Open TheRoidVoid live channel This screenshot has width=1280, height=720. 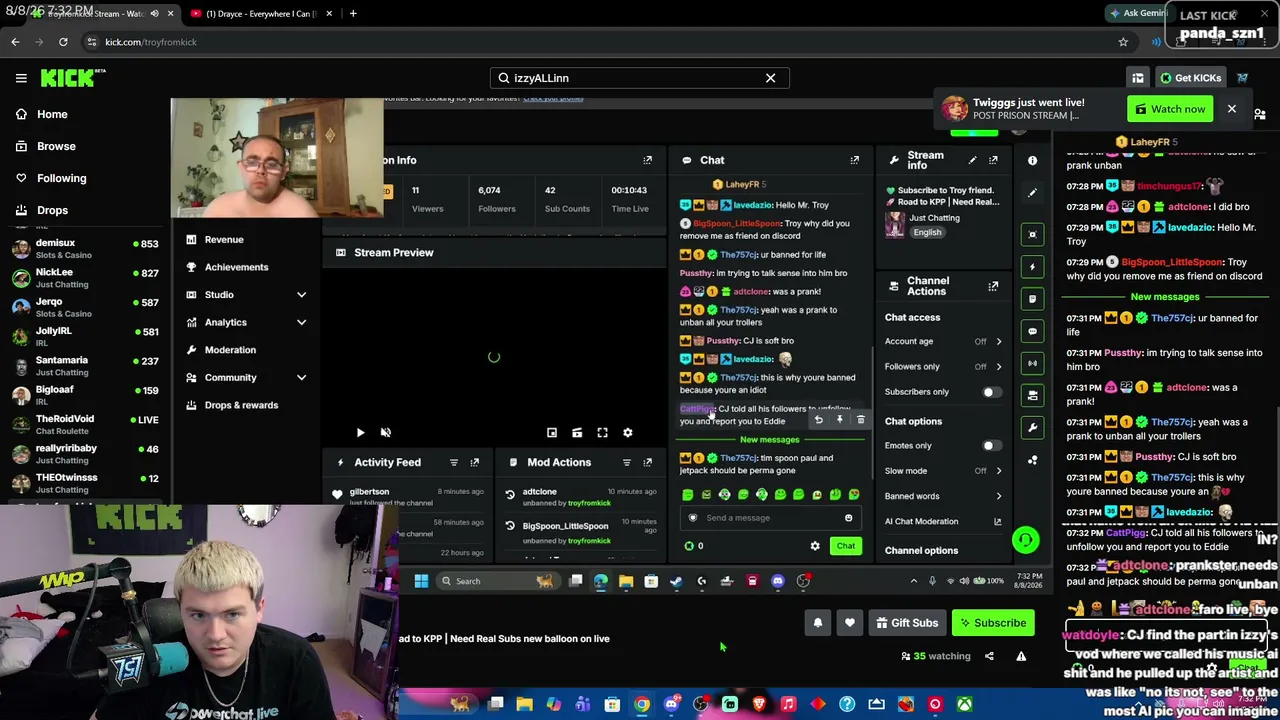pyautogui.click(x=85, y=424)
